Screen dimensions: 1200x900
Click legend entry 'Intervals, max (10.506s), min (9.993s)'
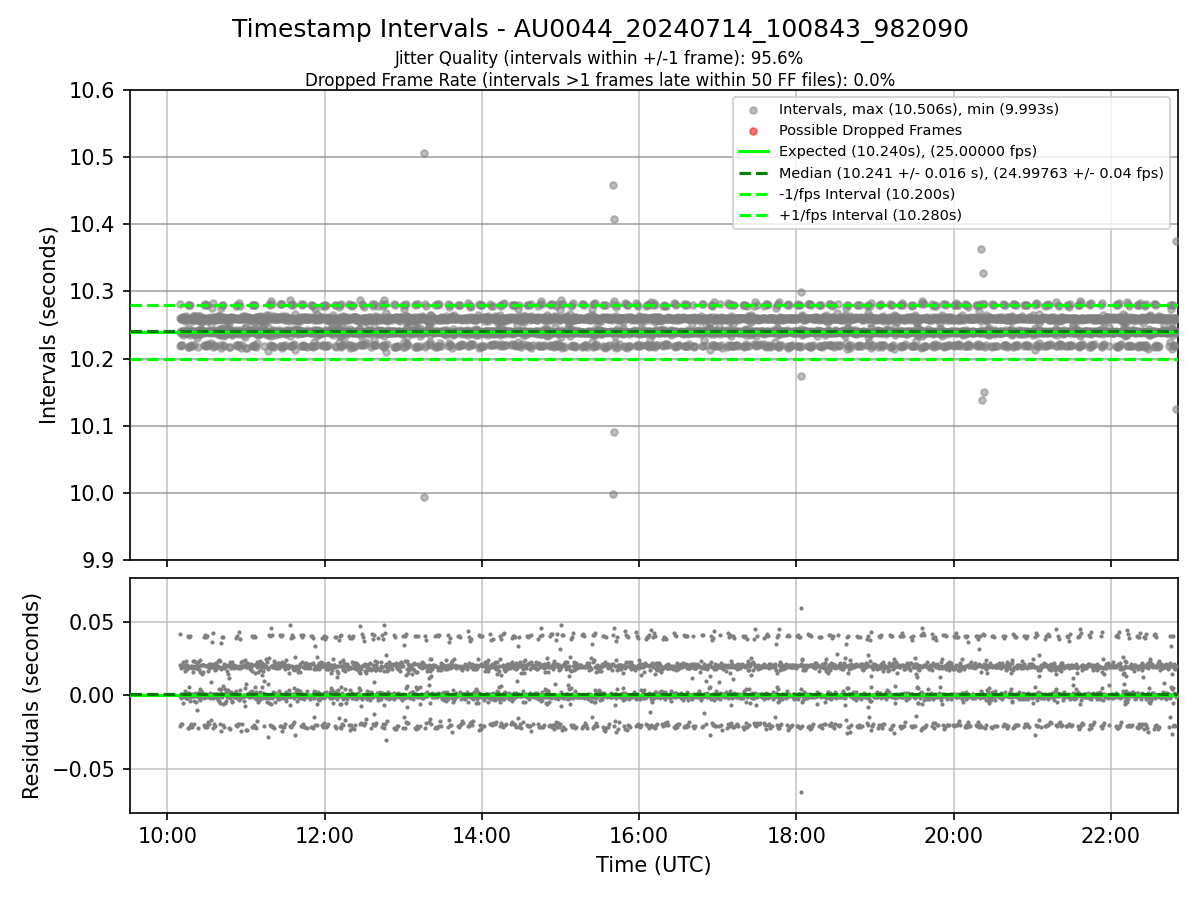pos(918,109)
